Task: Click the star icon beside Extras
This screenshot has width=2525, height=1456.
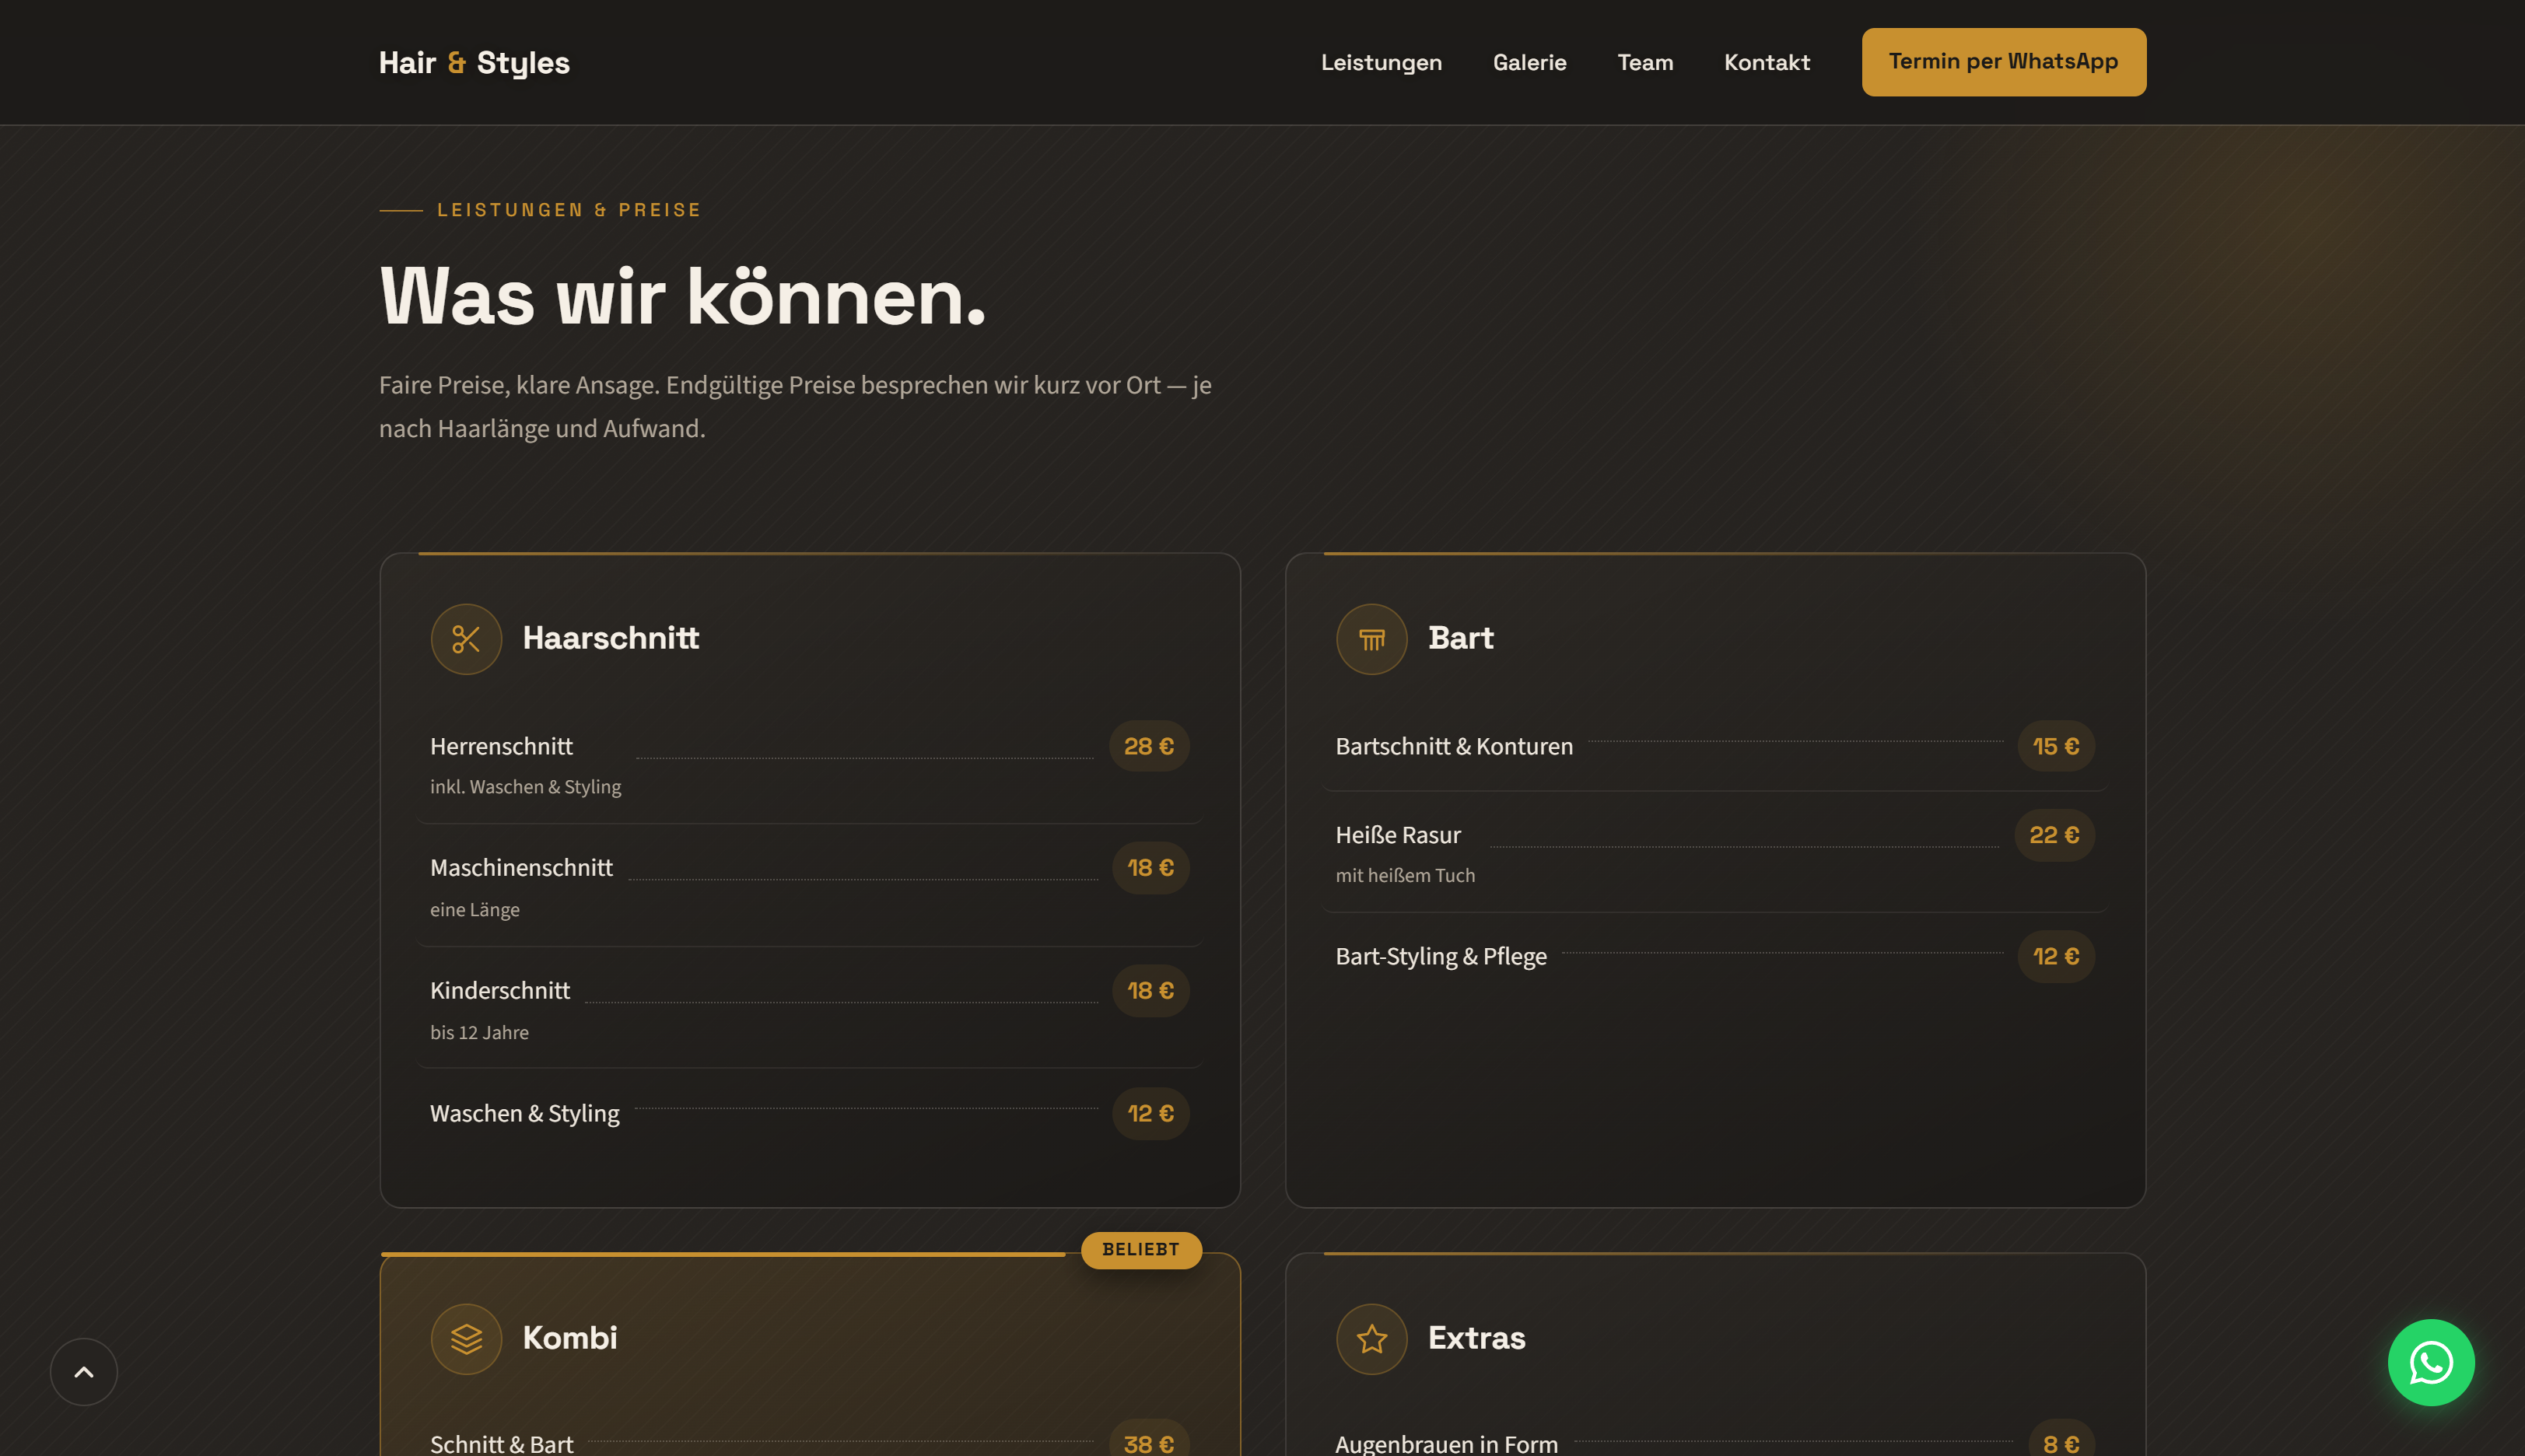Action: point(1371,1338)
